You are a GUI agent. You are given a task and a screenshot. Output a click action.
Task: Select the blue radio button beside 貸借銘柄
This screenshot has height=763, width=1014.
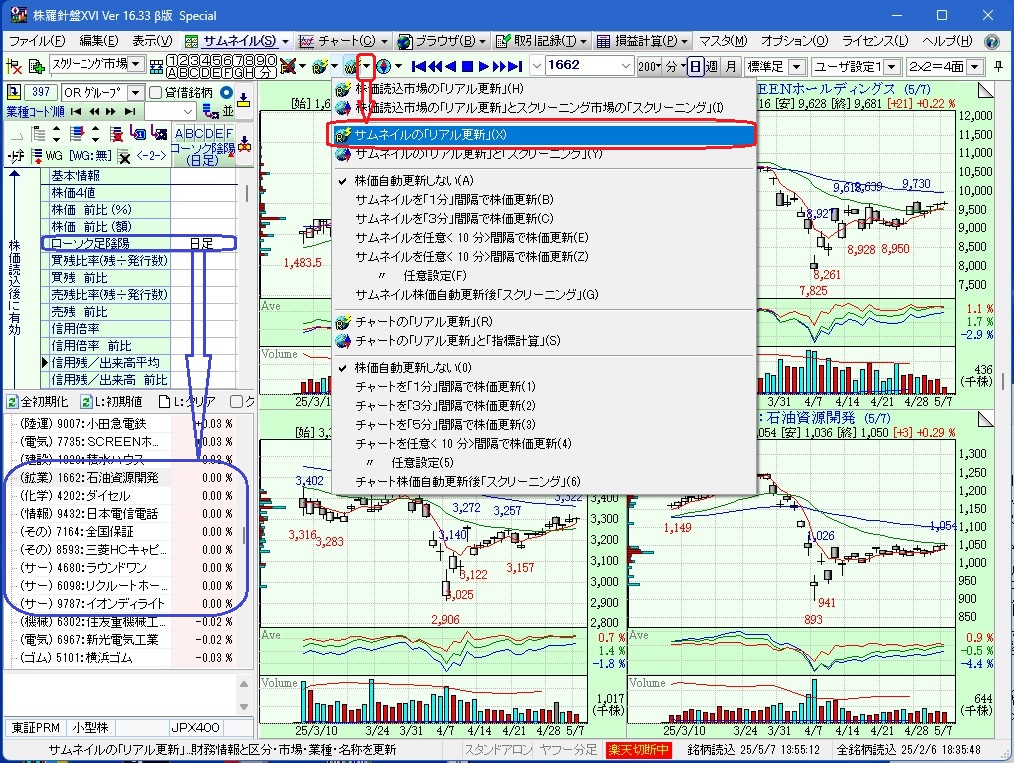click(x=226, y=92)
